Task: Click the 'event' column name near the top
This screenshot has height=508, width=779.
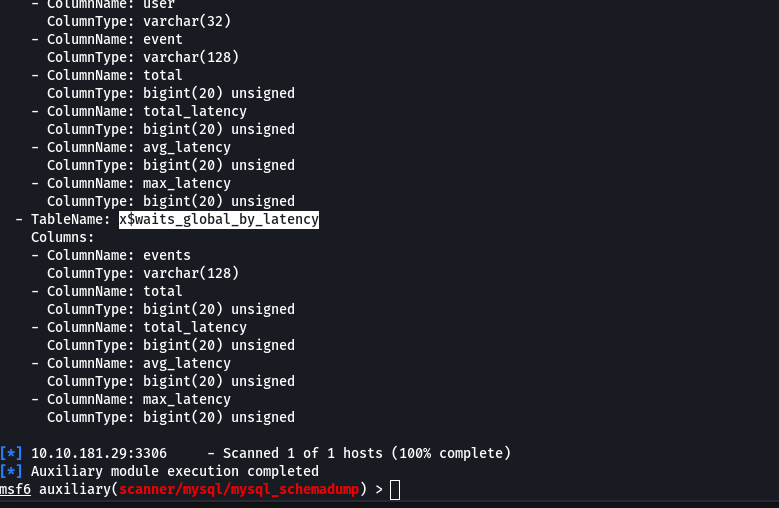Action: point(163,39)
